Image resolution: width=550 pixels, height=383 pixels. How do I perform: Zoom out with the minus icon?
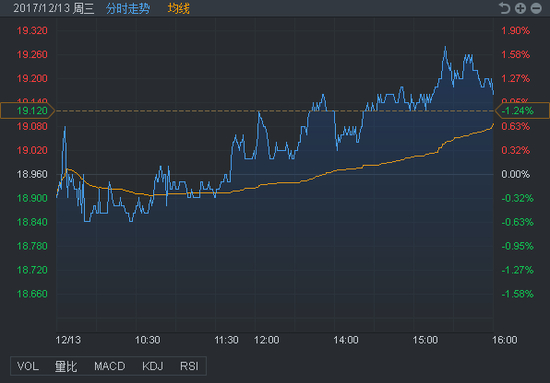[x=536, y=8]
